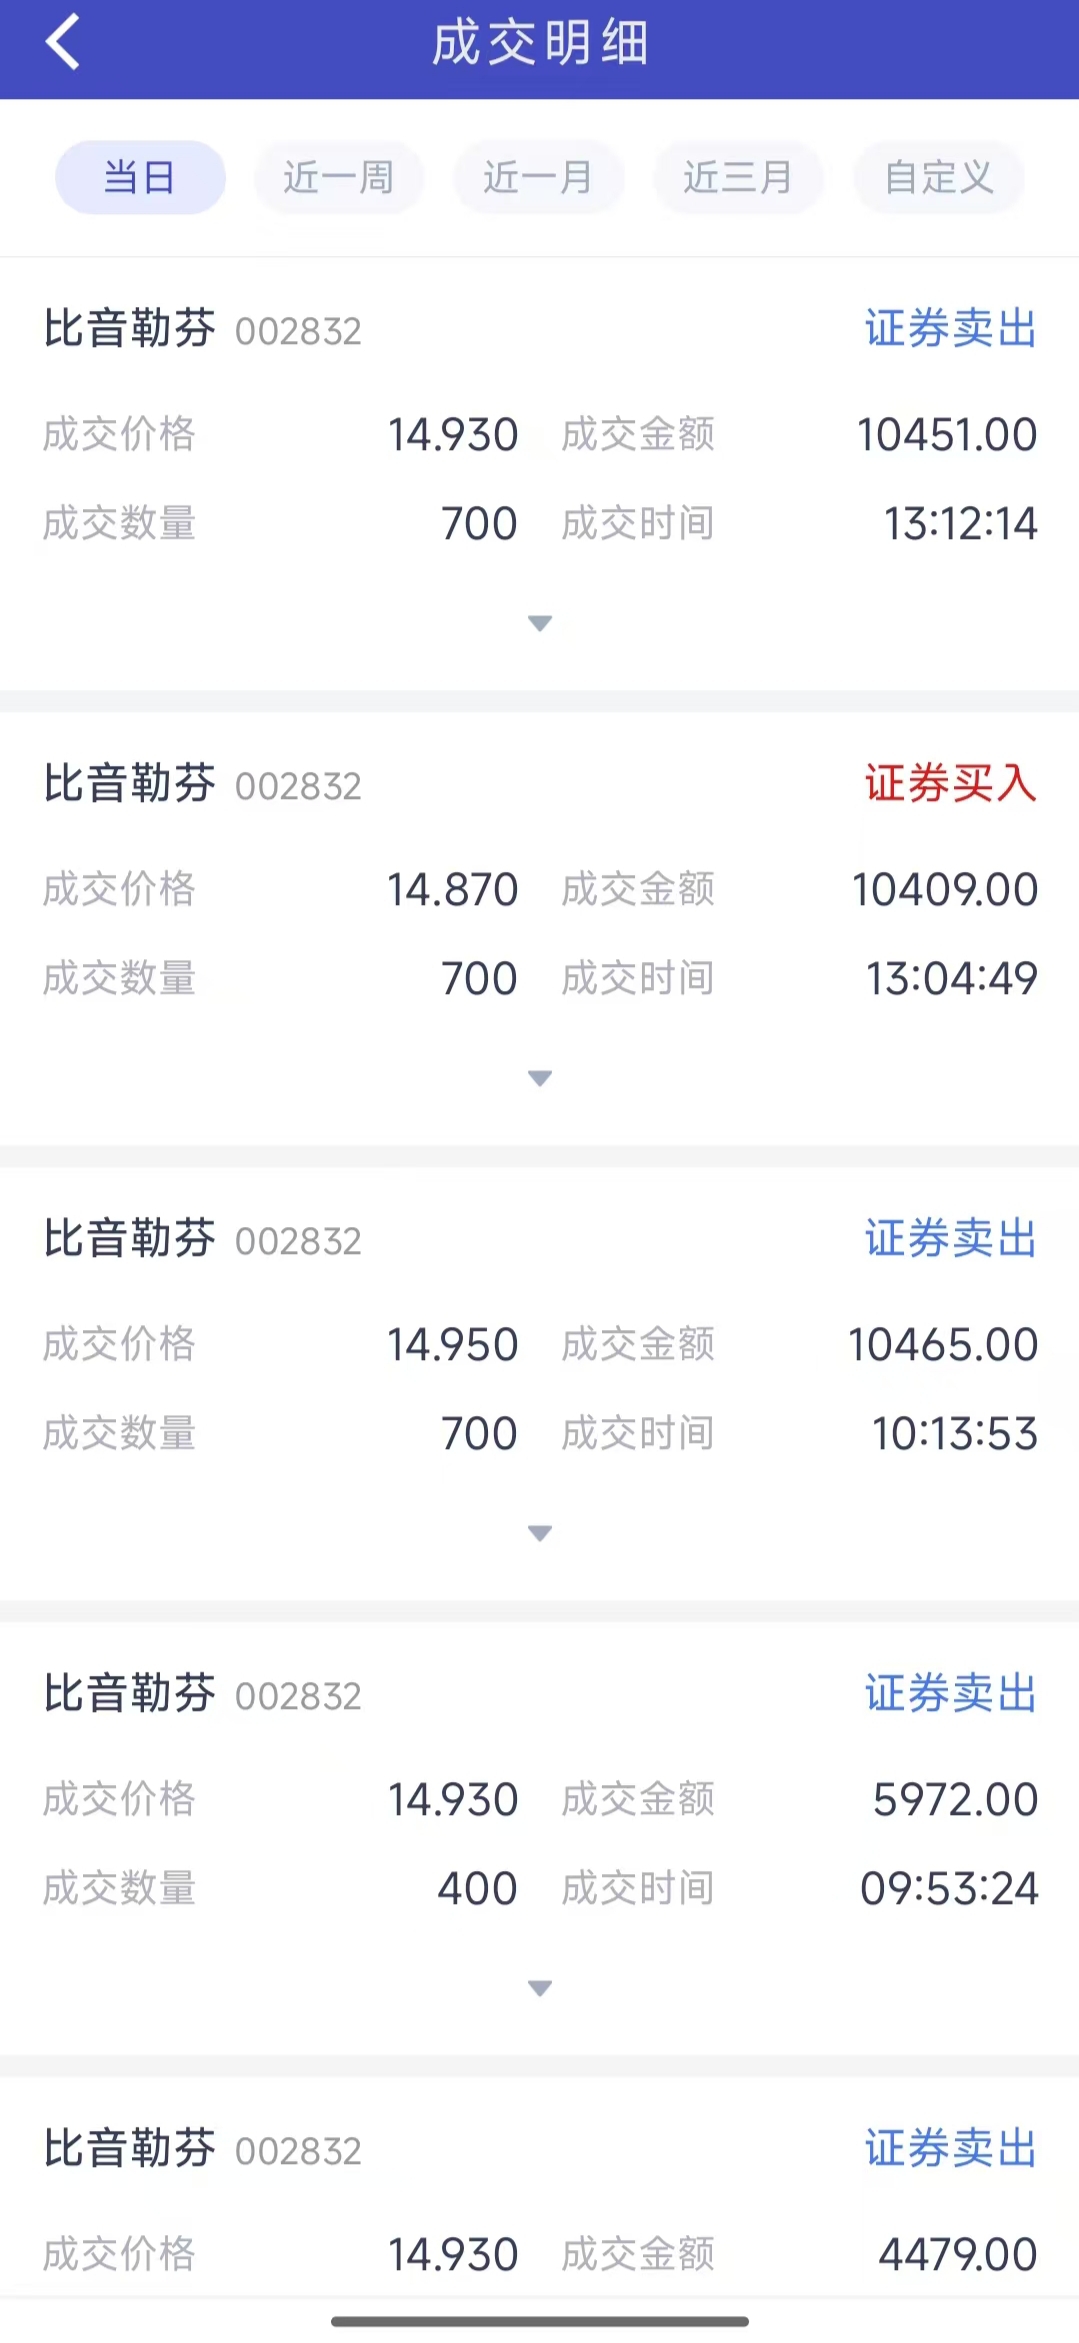The image size is (1079, 2343).
Task: Tap the back arrow in the header
Action: tap(62, 43)
